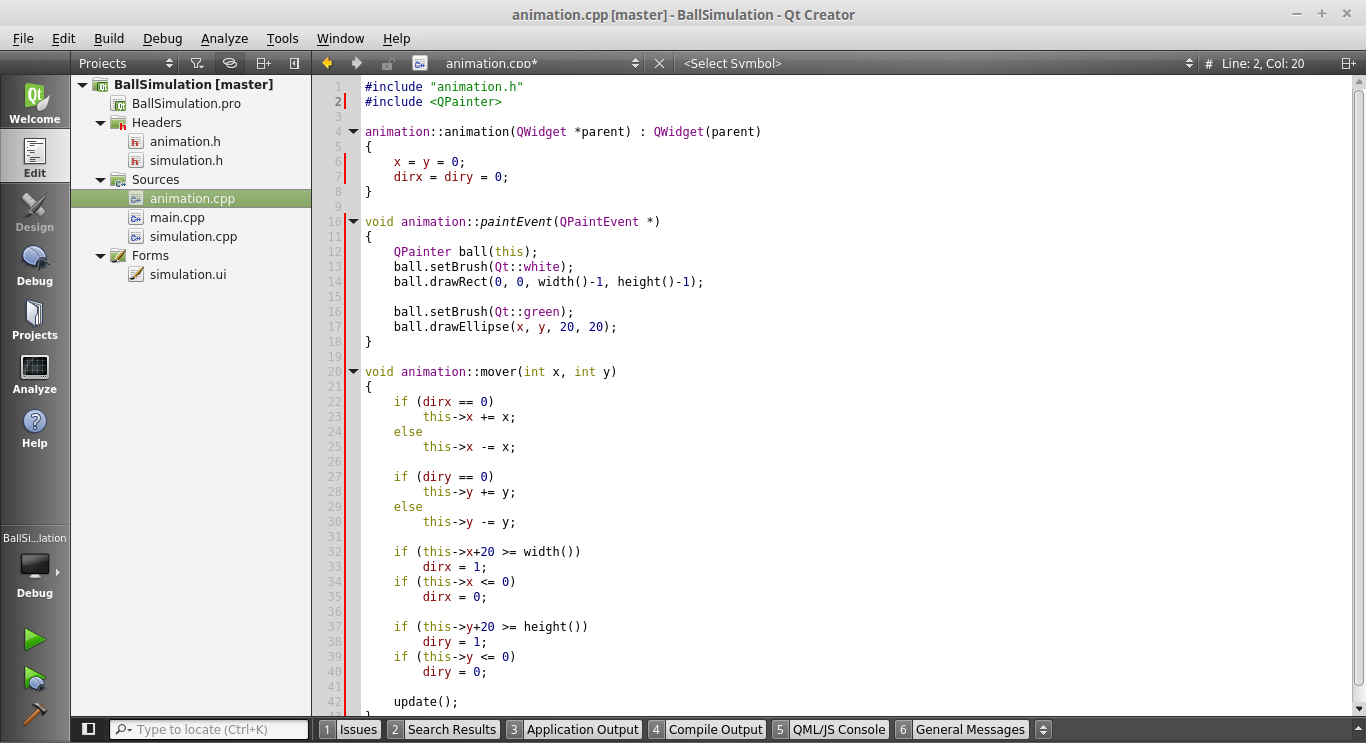
Task: Show the QML/JS Console pane
Action: pos(830,730)
